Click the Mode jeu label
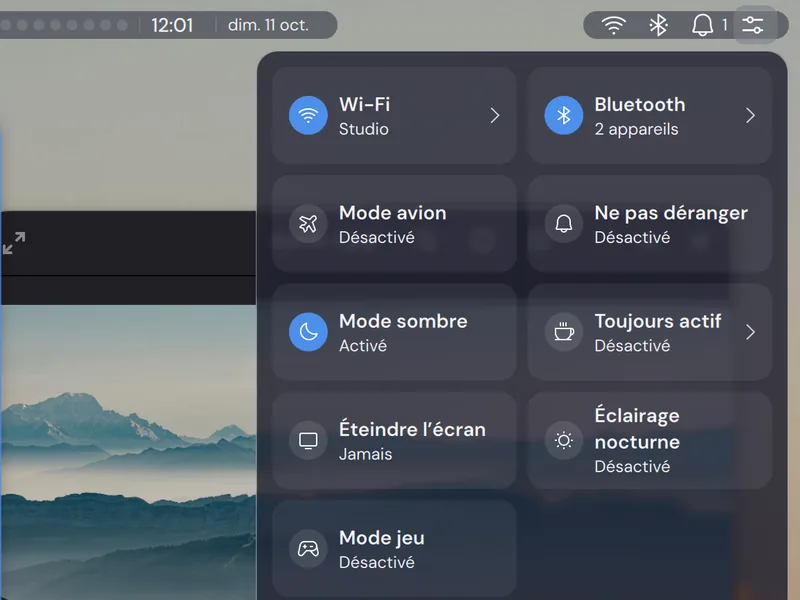 pos(382,538)
